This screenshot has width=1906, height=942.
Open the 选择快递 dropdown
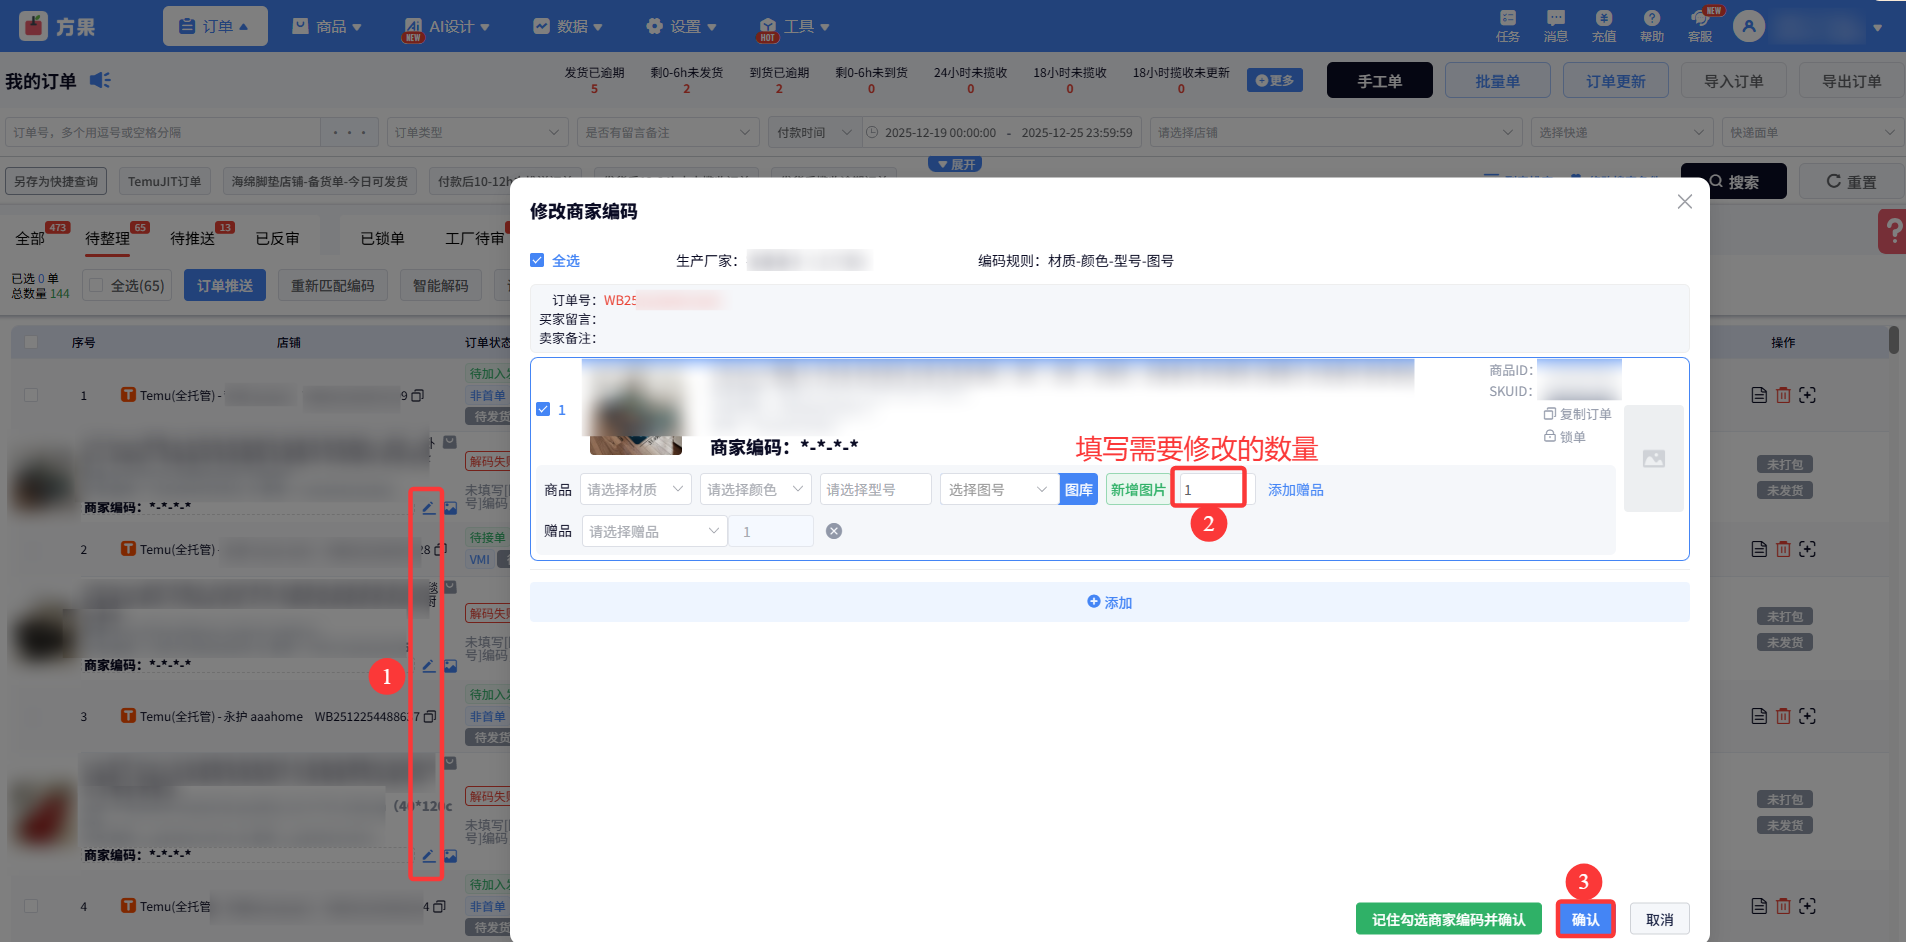click(1622, 132)
